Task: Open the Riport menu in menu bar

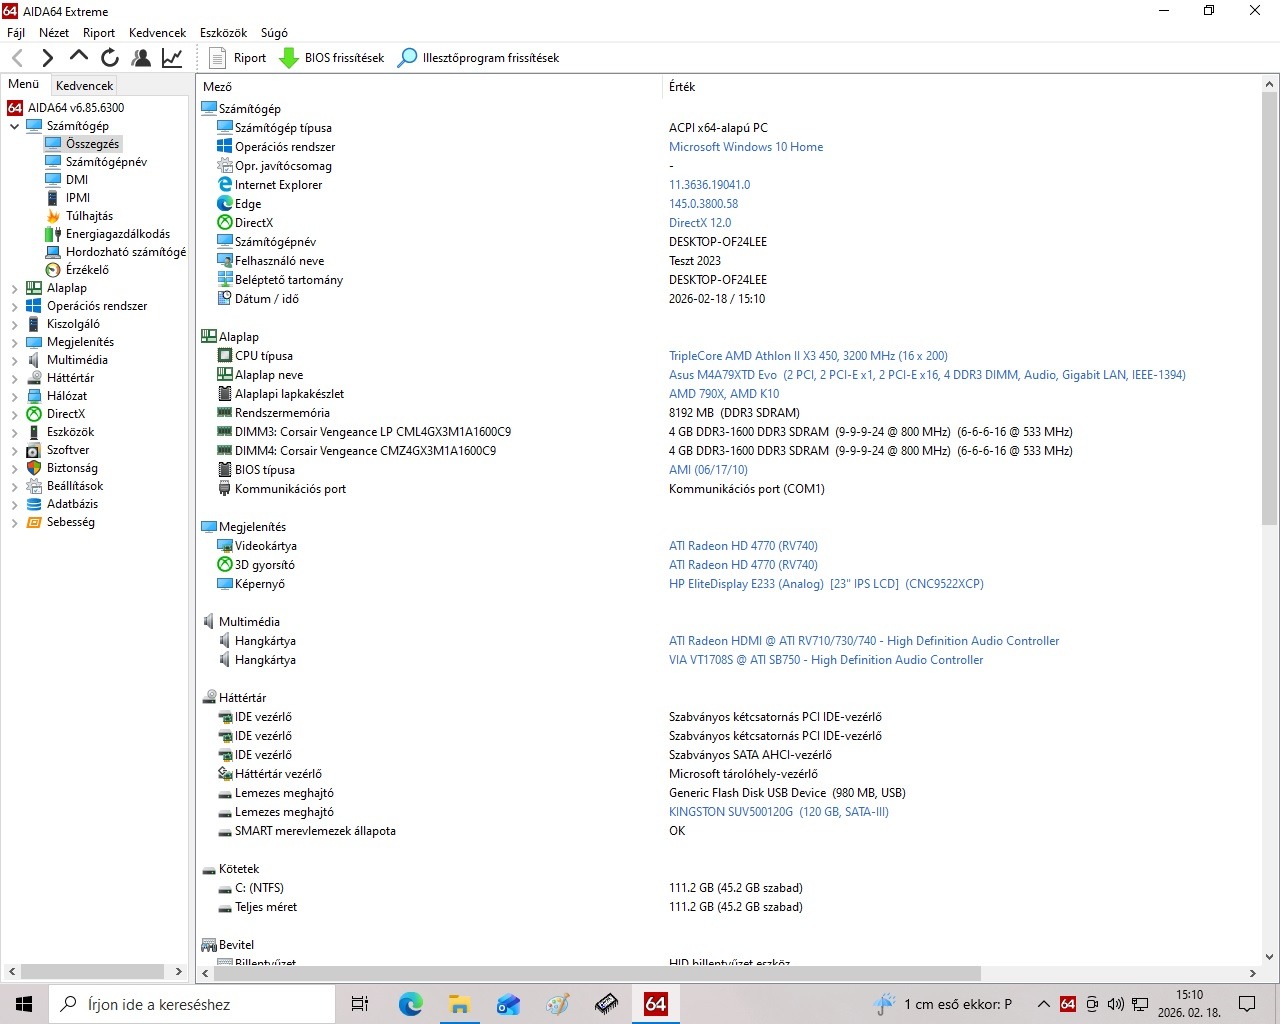Action: (x=99, y=33)
